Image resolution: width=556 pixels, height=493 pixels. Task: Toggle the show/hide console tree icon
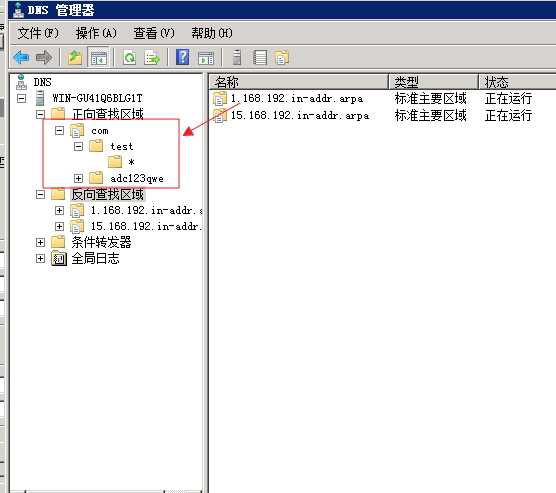point(99,57)
